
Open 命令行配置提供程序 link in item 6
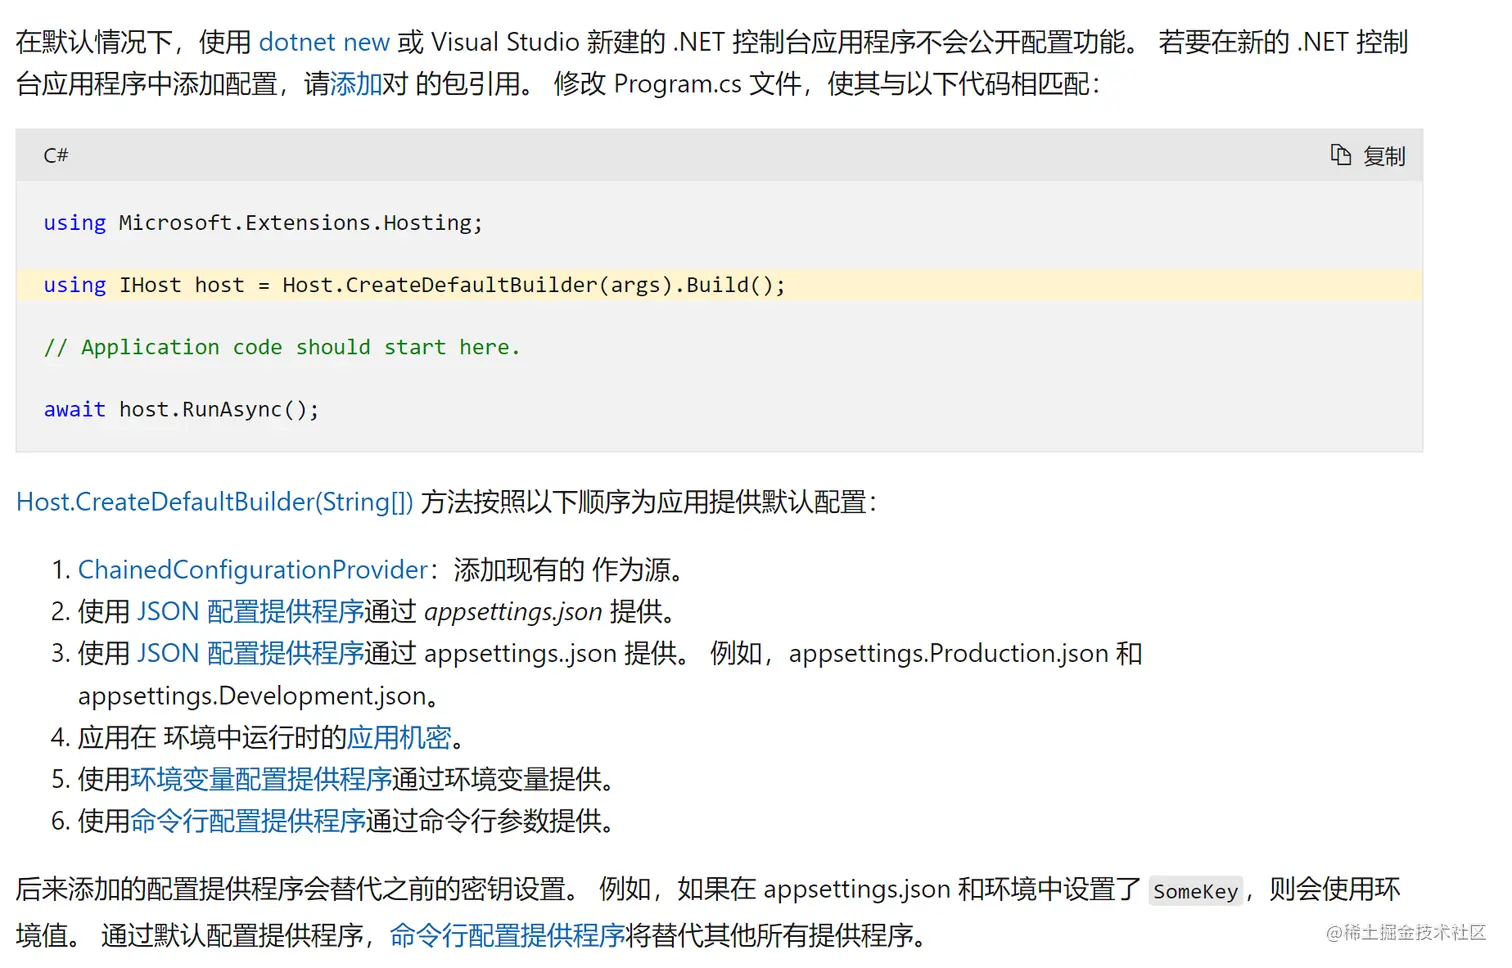pos(248,822)
